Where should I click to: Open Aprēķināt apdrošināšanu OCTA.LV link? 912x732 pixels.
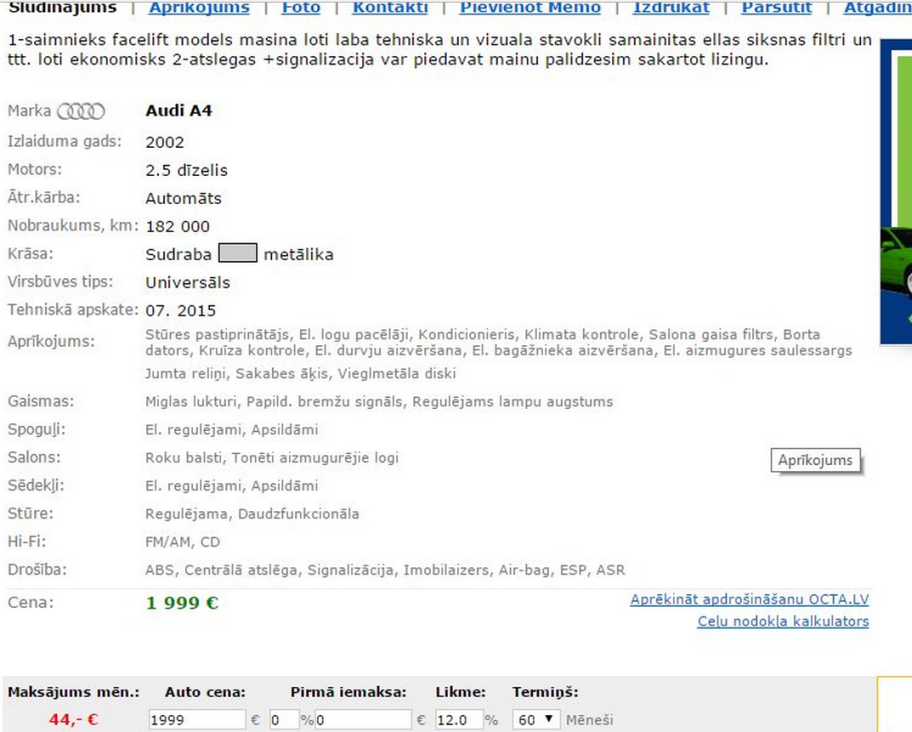[x=749, y=599]
